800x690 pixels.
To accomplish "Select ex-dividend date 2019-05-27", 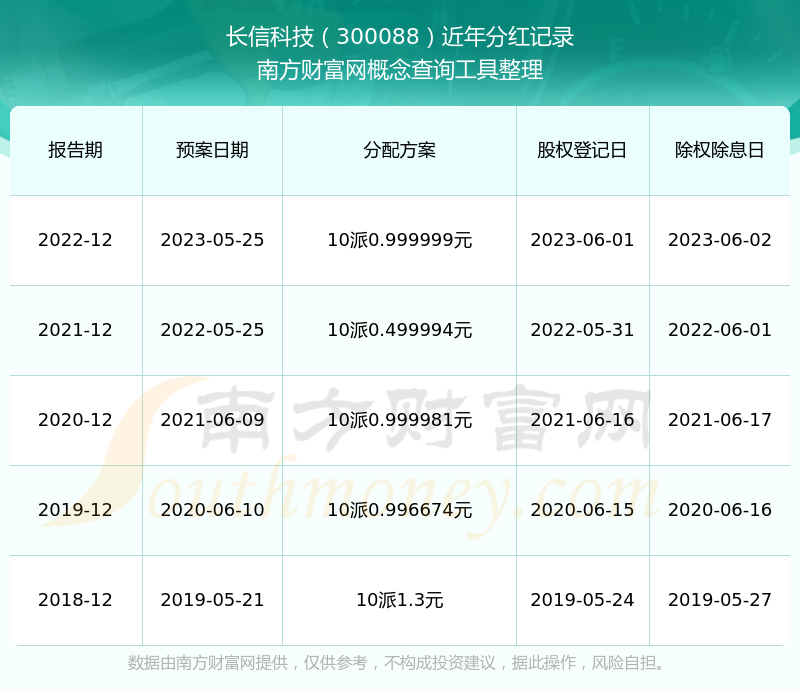I will pos(719,600).
